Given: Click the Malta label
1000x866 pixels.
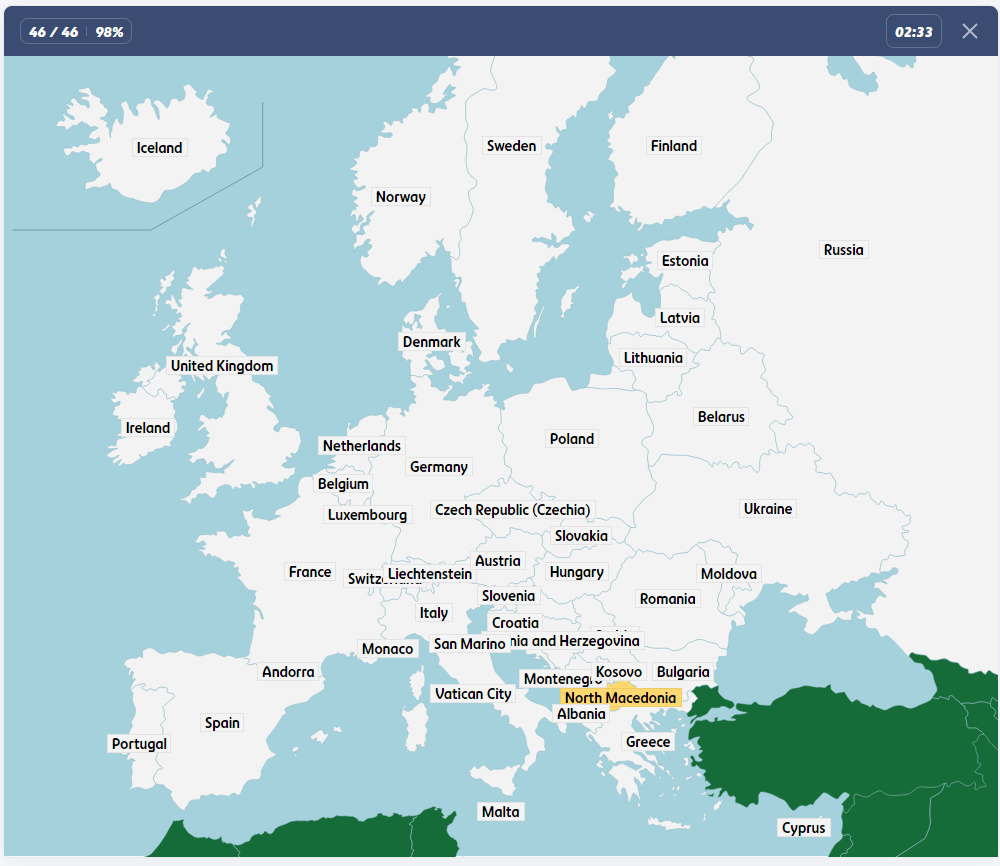Looking at the screenshot, I should click(500, 812).
